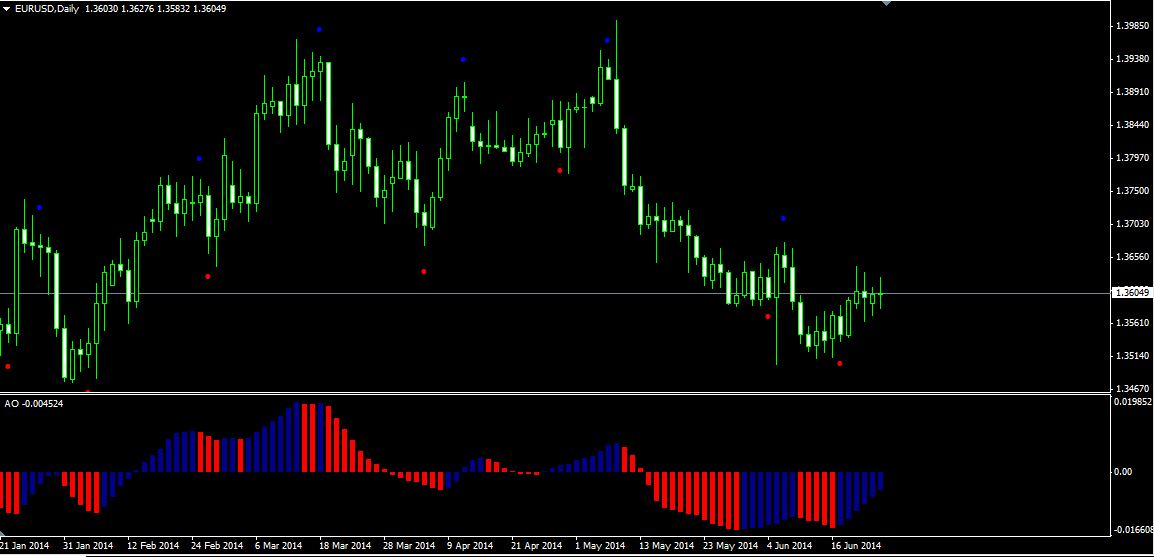
Task: Click the current price tag '1.36049'
Action: point(1132,293)
